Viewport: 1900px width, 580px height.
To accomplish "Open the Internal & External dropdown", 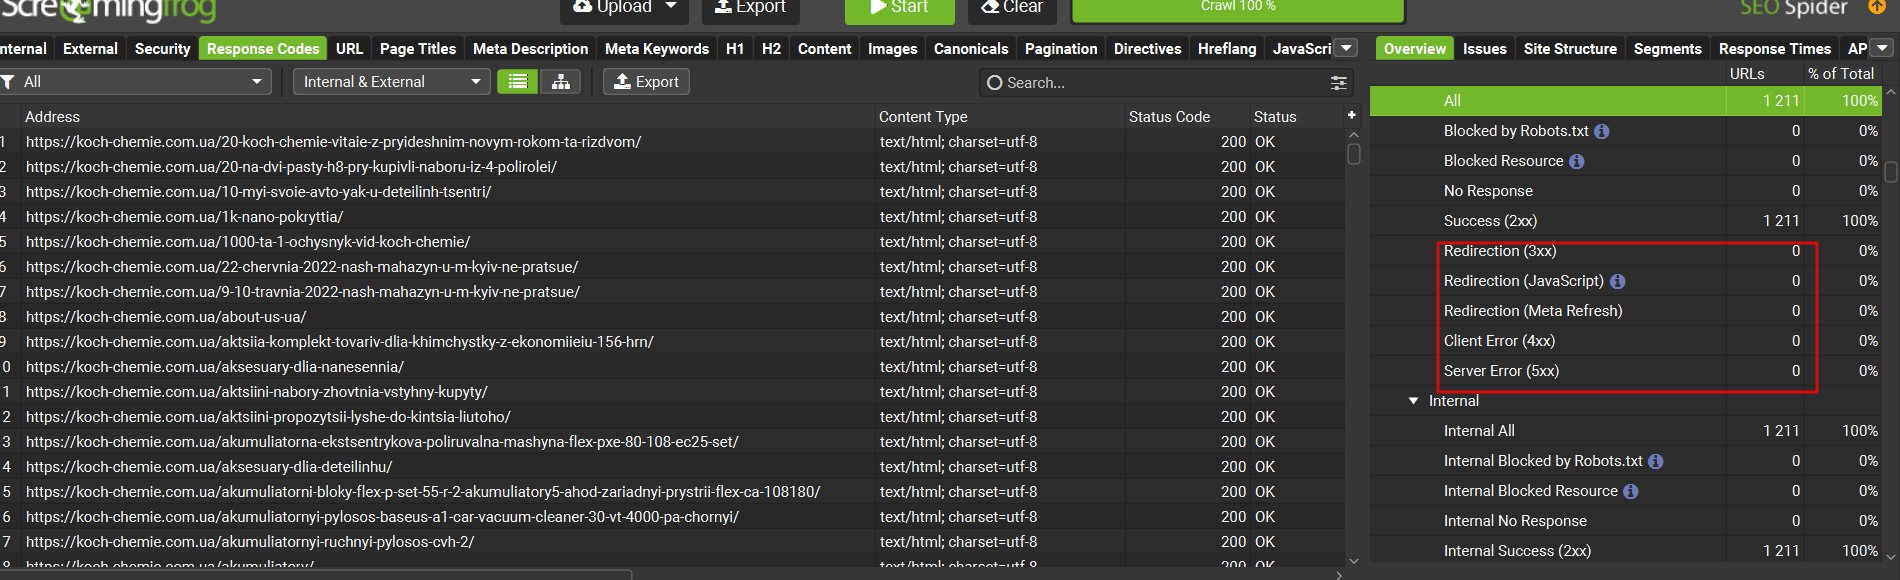I will [x=391, y=82].
